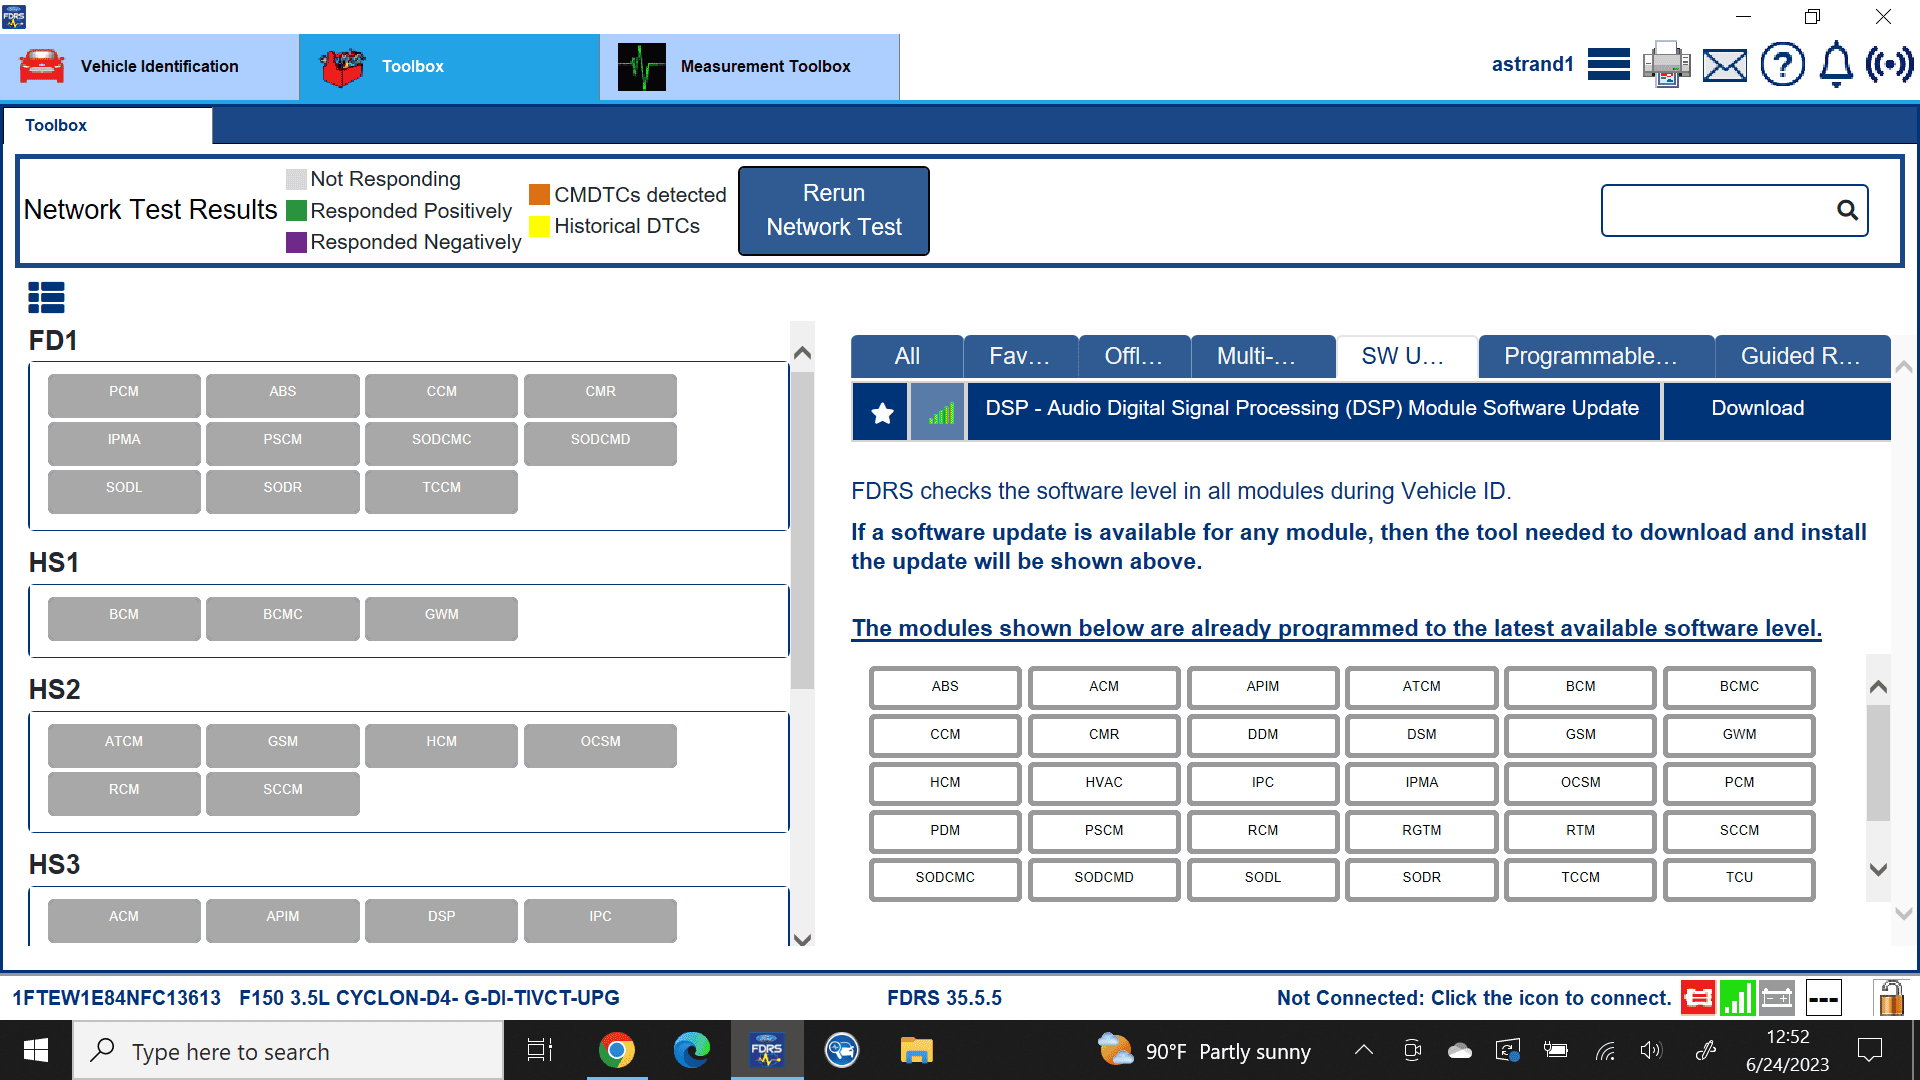Viewport: 1920px width, 1080px height.
Task: Open the messages envelope icon
Action: pos(1724,64)
